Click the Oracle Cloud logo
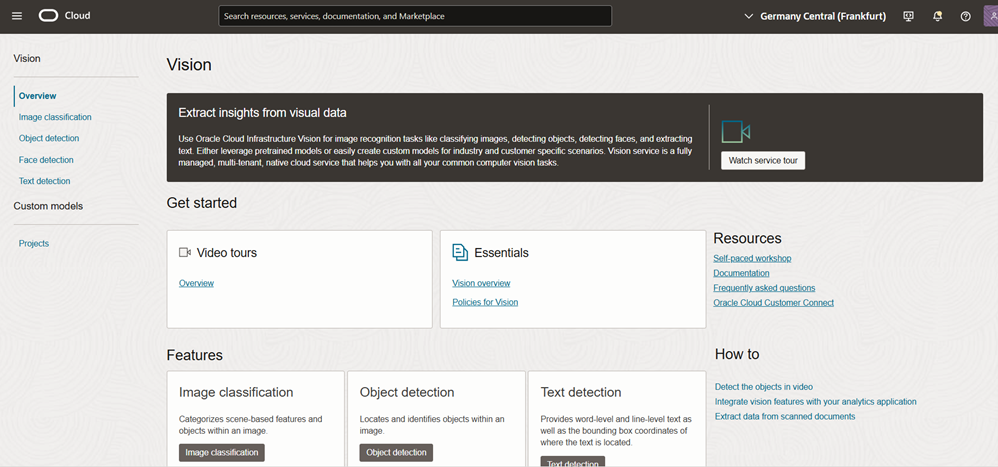The width and height of the screenshot is (998, 467). pyautogui.click(x=64, y=16)
